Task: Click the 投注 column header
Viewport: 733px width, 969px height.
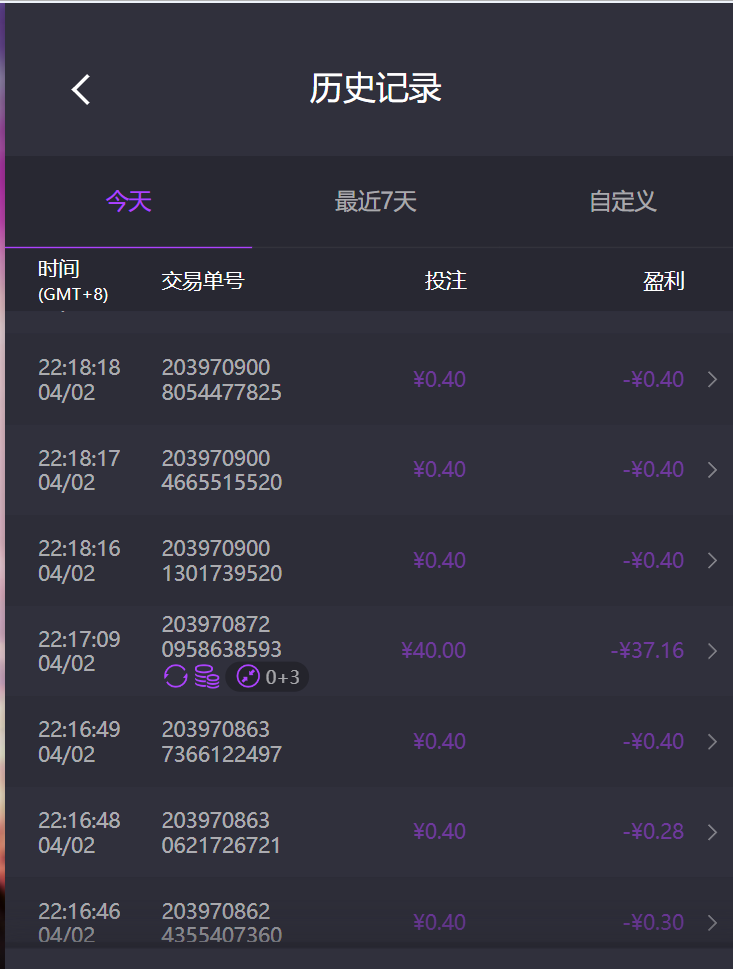Action: tap(445, 281)
